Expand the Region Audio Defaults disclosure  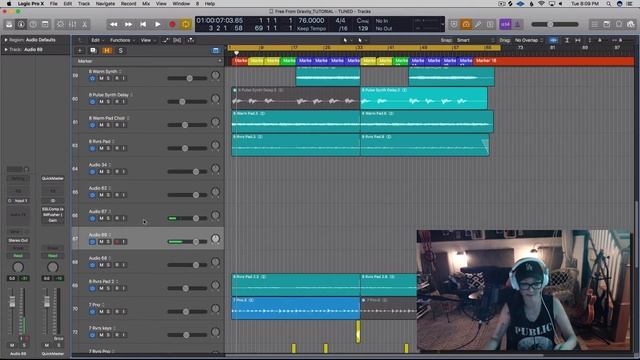(x=6, y=40)
